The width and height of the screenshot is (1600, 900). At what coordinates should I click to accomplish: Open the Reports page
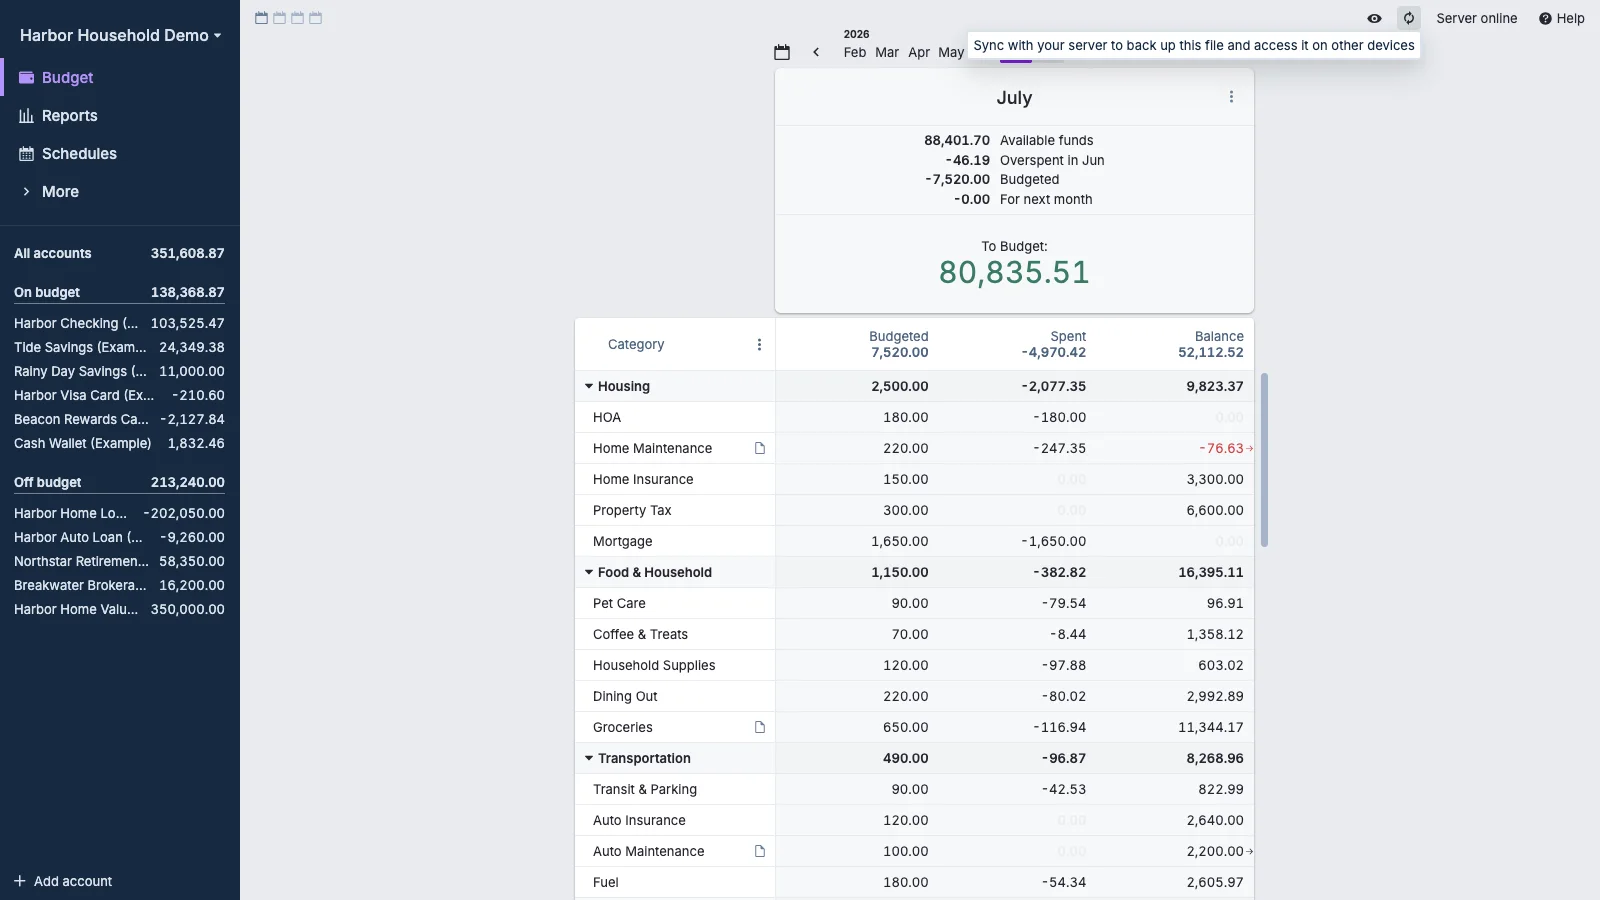pos(120,115)
